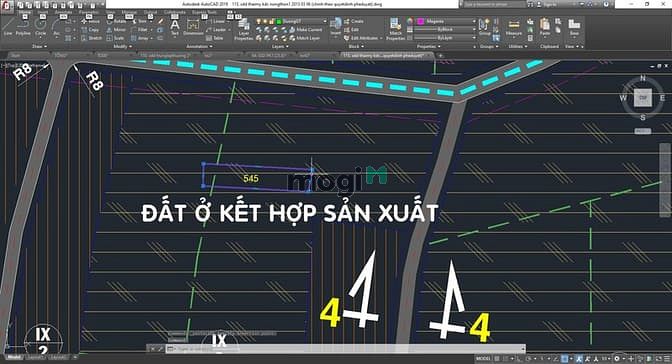672x364 pixels.
Task: Insert a Leader annotation
Action: coord(216,30)
